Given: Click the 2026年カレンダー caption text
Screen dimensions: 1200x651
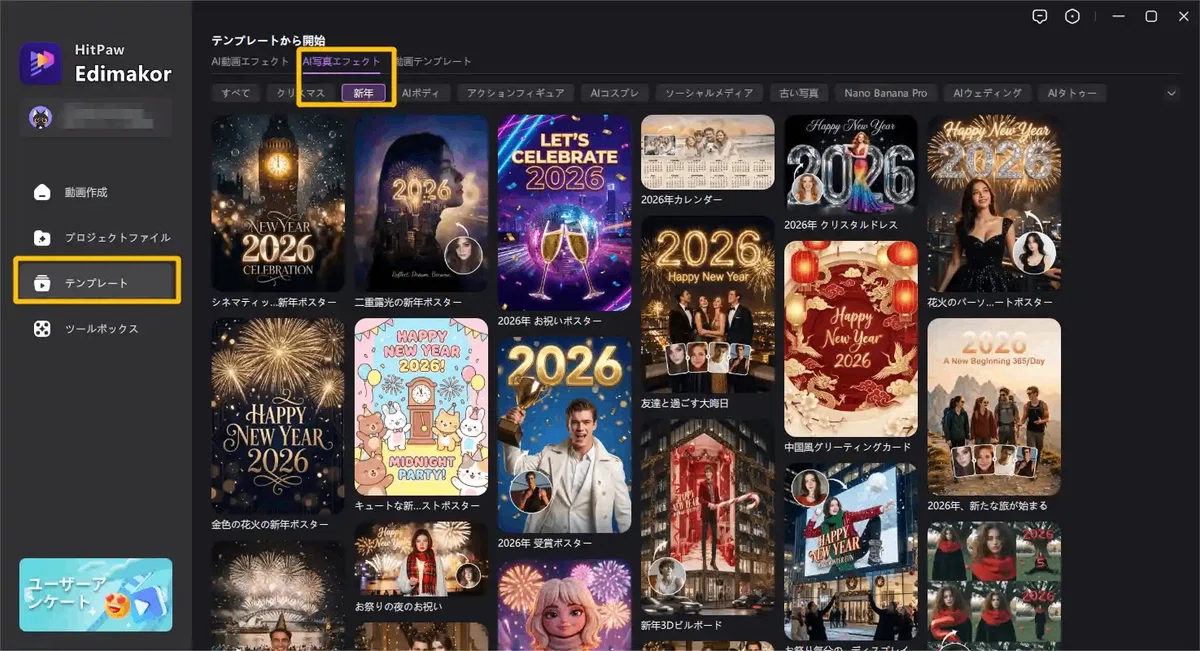Looking at the screenshot, I should point(681,199).
